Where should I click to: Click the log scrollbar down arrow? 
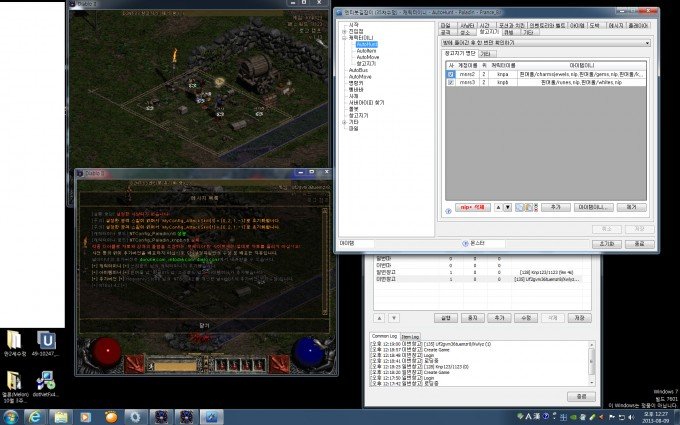592,383
